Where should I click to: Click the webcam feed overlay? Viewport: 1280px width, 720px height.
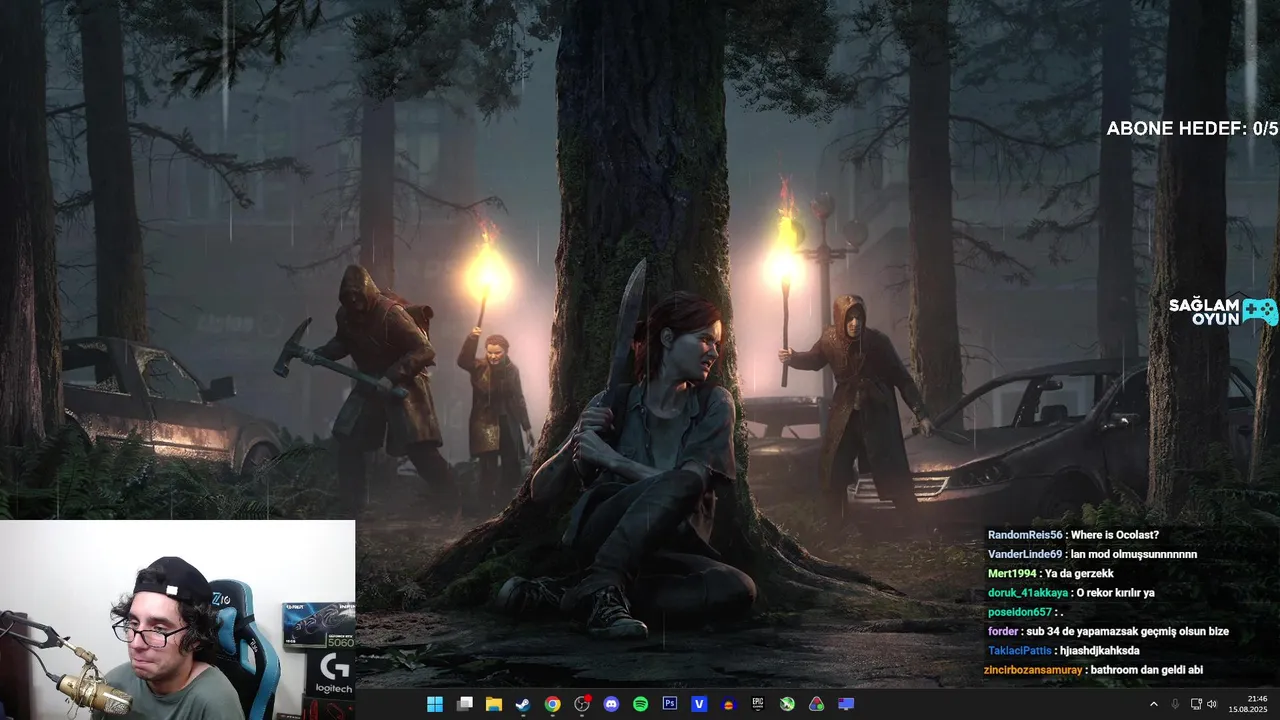pyautogui.click(x=177, y=620)
